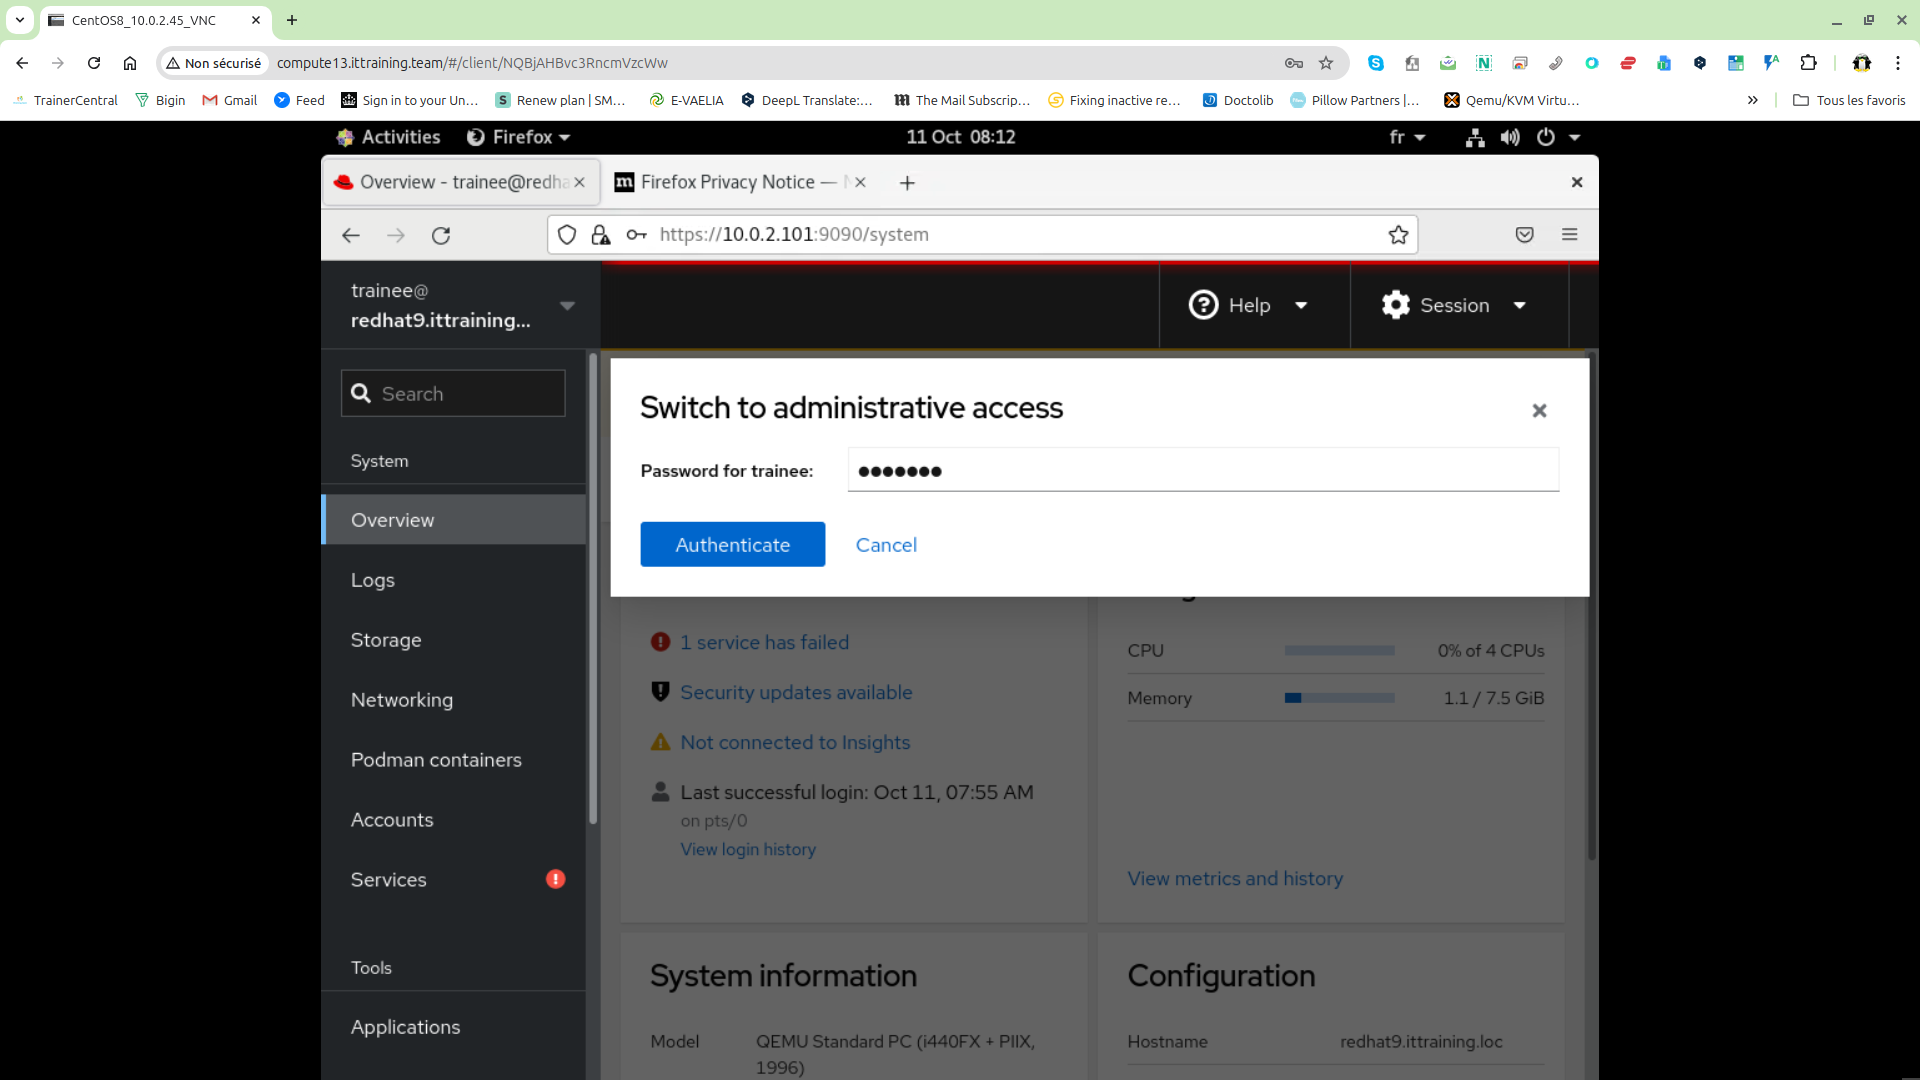The width and height of the screenshot is (1920, 1080).
Task: Focus the Password for trainee field
Action: tap(1203, 470)
